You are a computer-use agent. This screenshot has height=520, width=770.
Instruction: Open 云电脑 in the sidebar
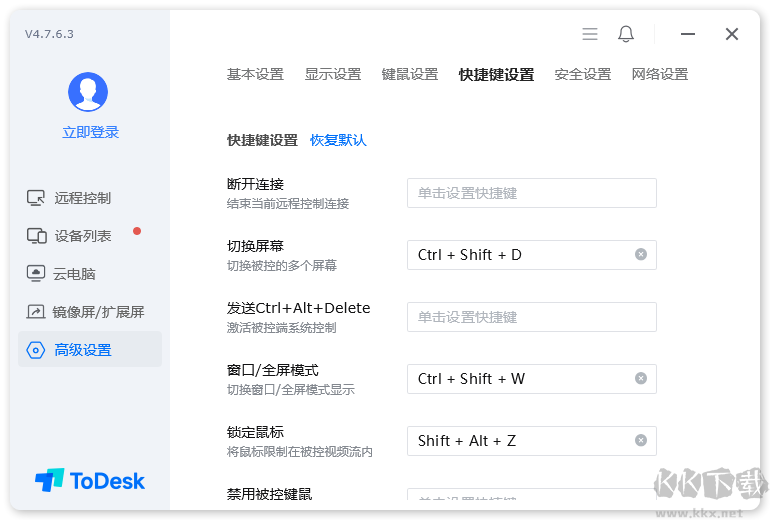[90, 274]
